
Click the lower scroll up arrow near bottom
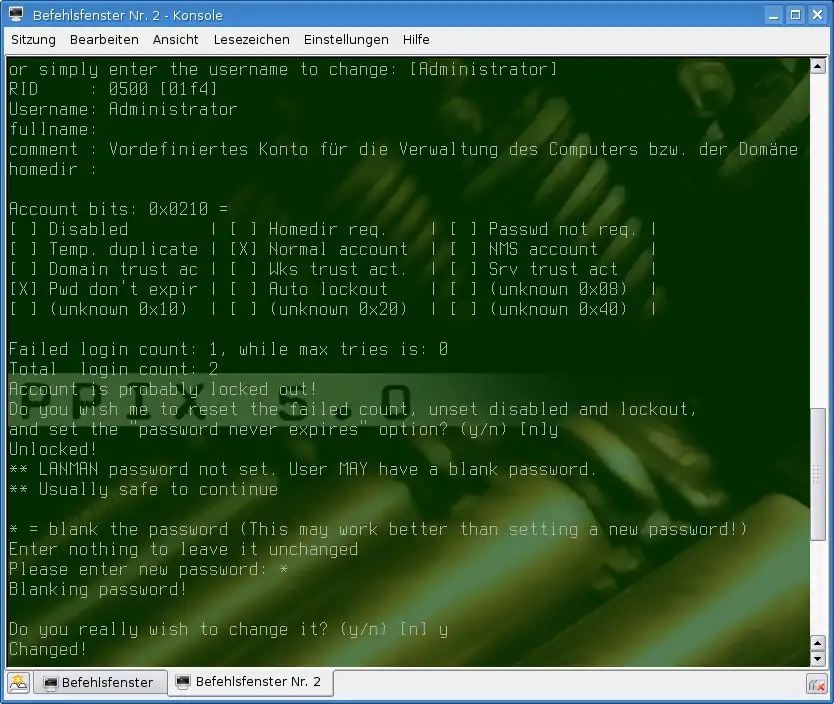tap(818, 643)
